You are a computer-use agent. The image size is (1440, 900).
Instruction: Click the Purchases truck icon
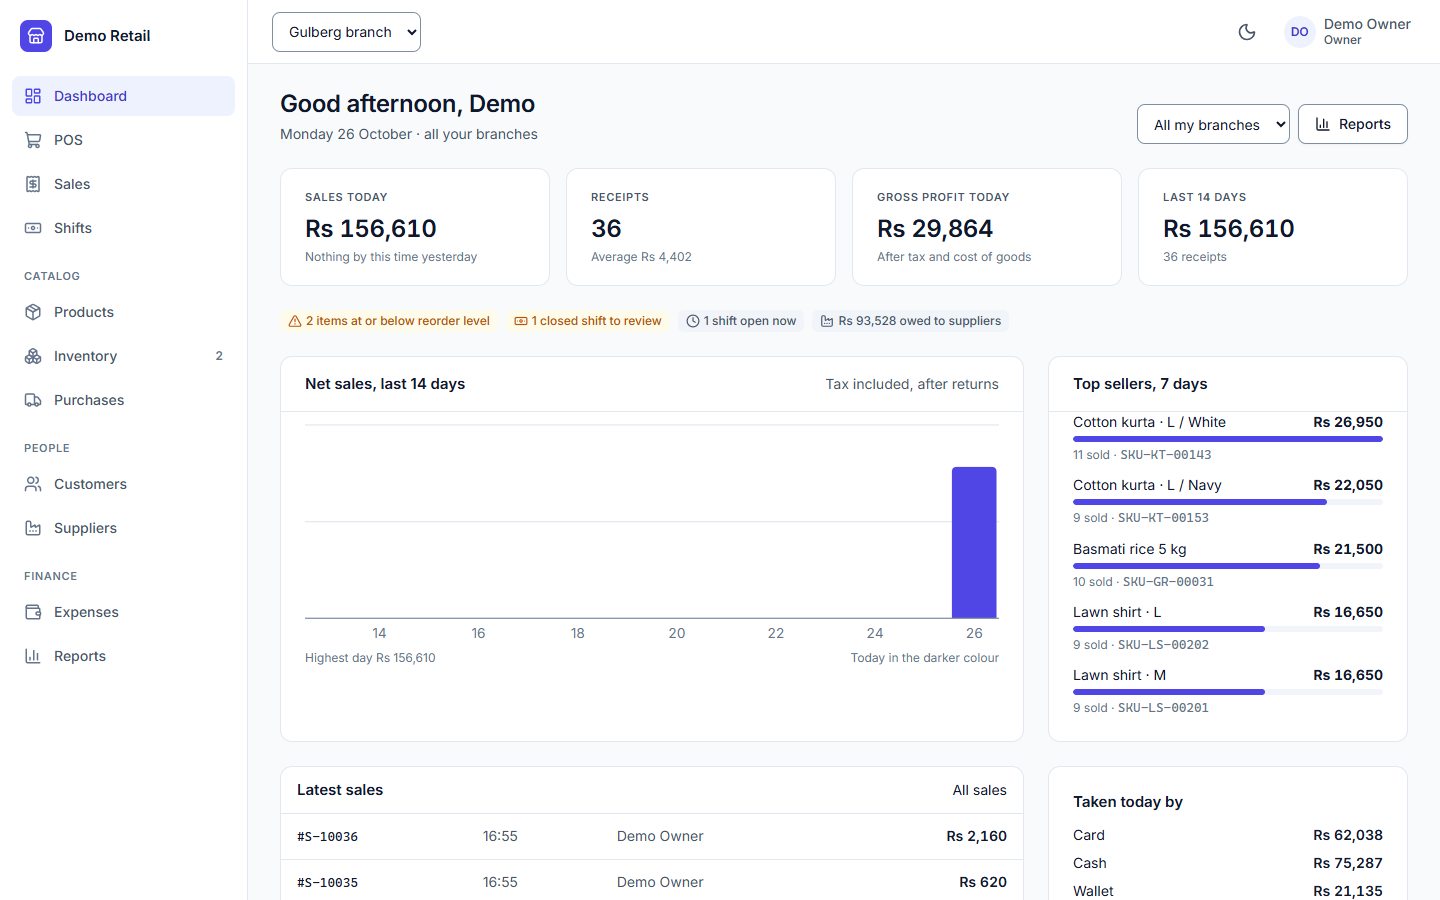pos(33,400)
